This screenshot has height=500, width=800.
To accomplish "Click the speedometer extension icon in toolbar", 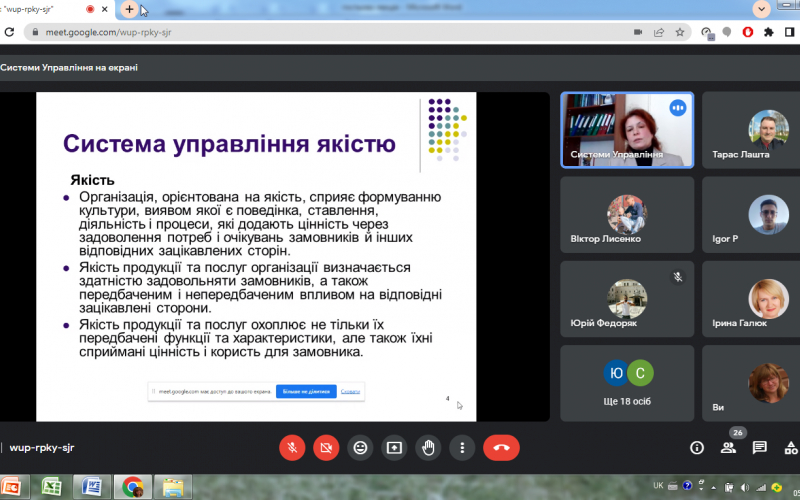I will click(x=707, y=33).
